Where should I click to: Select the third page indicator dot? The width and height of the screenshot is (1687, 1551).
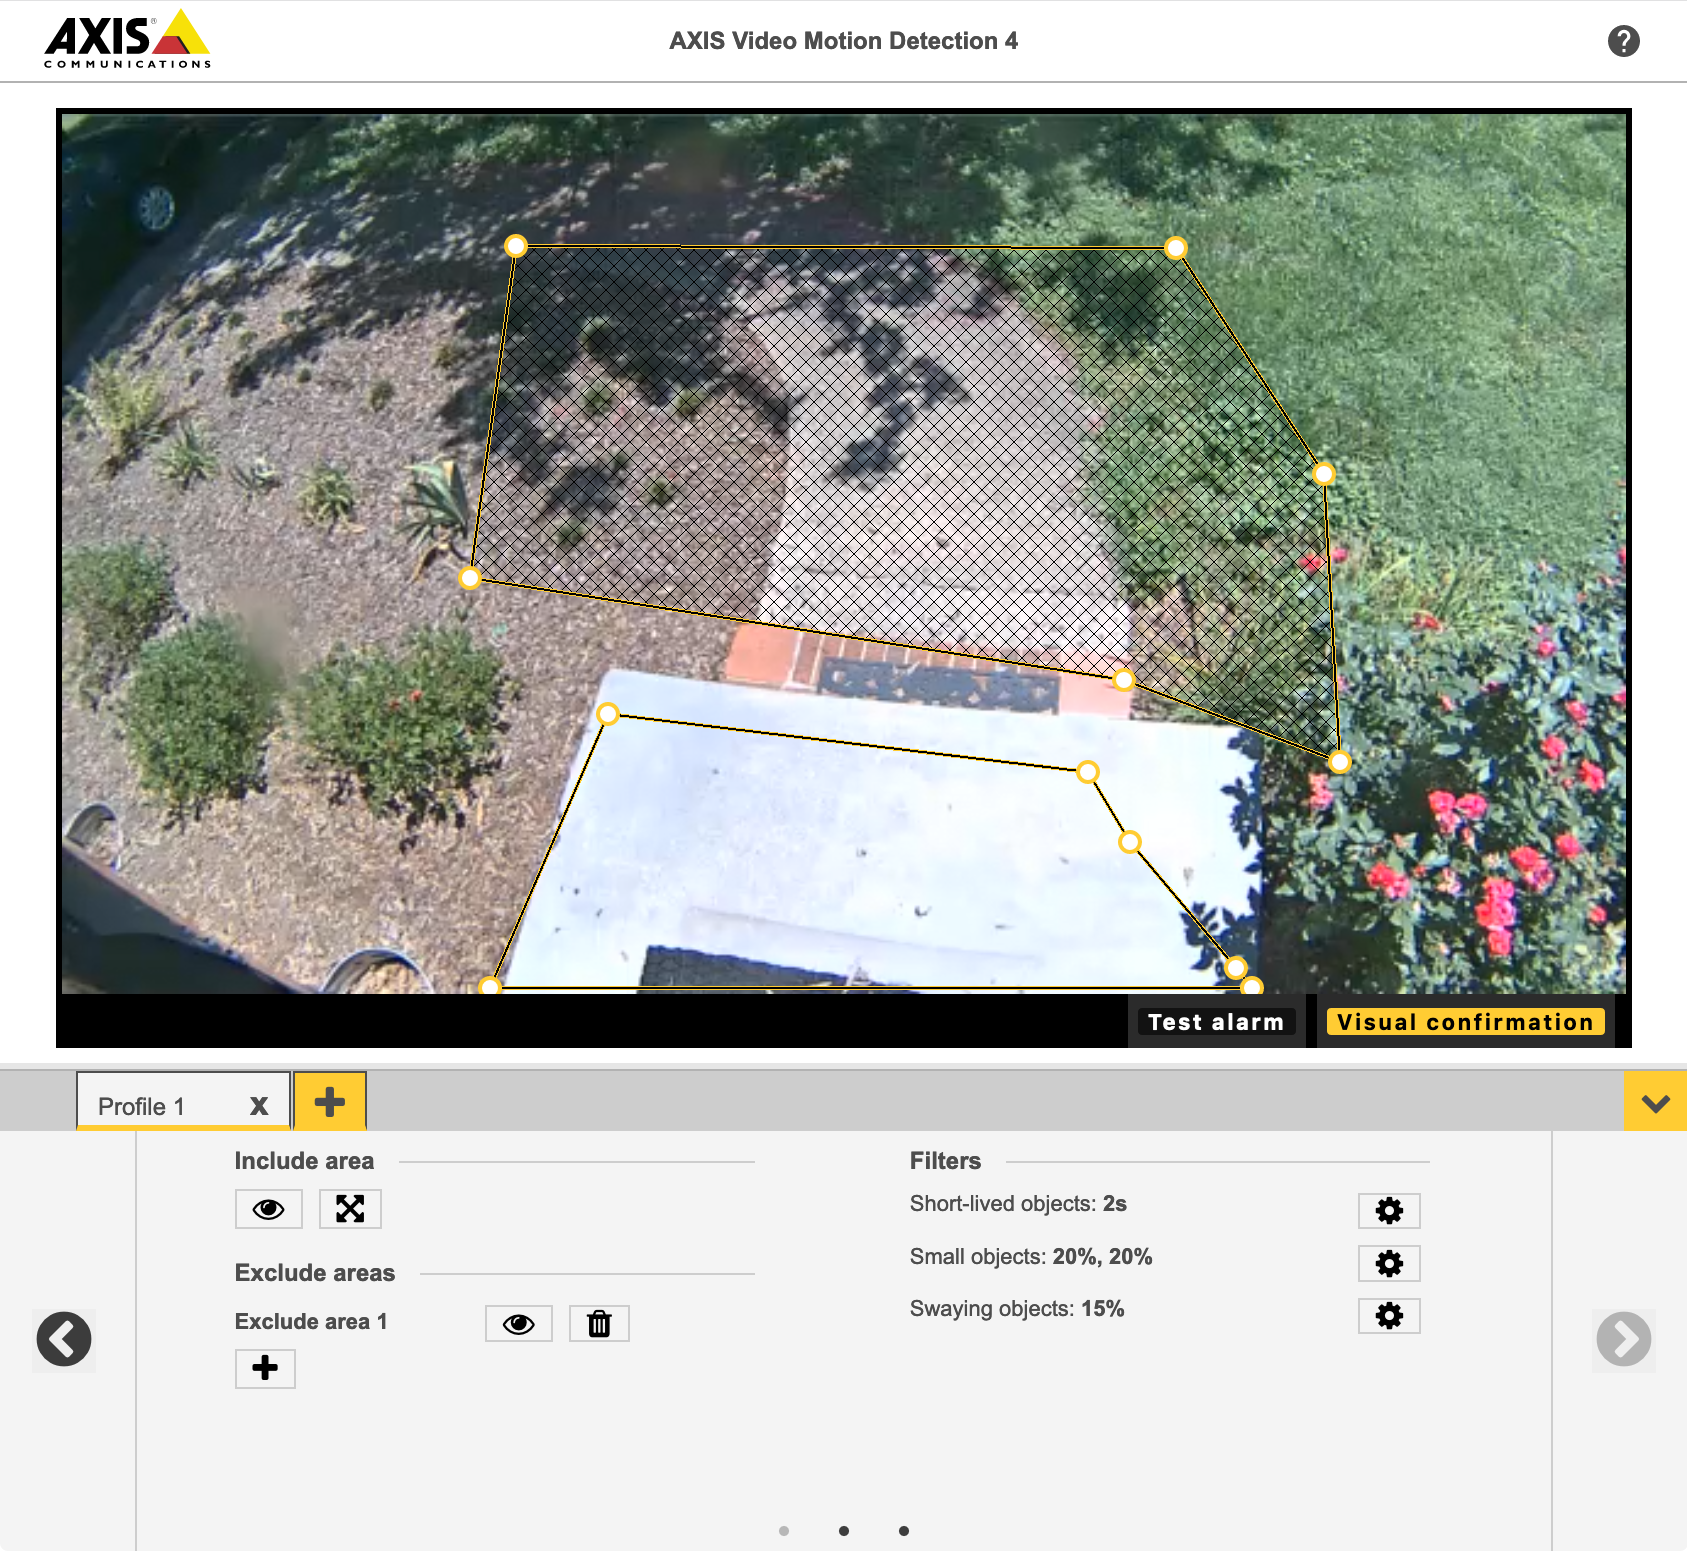tap(904, 1531)
